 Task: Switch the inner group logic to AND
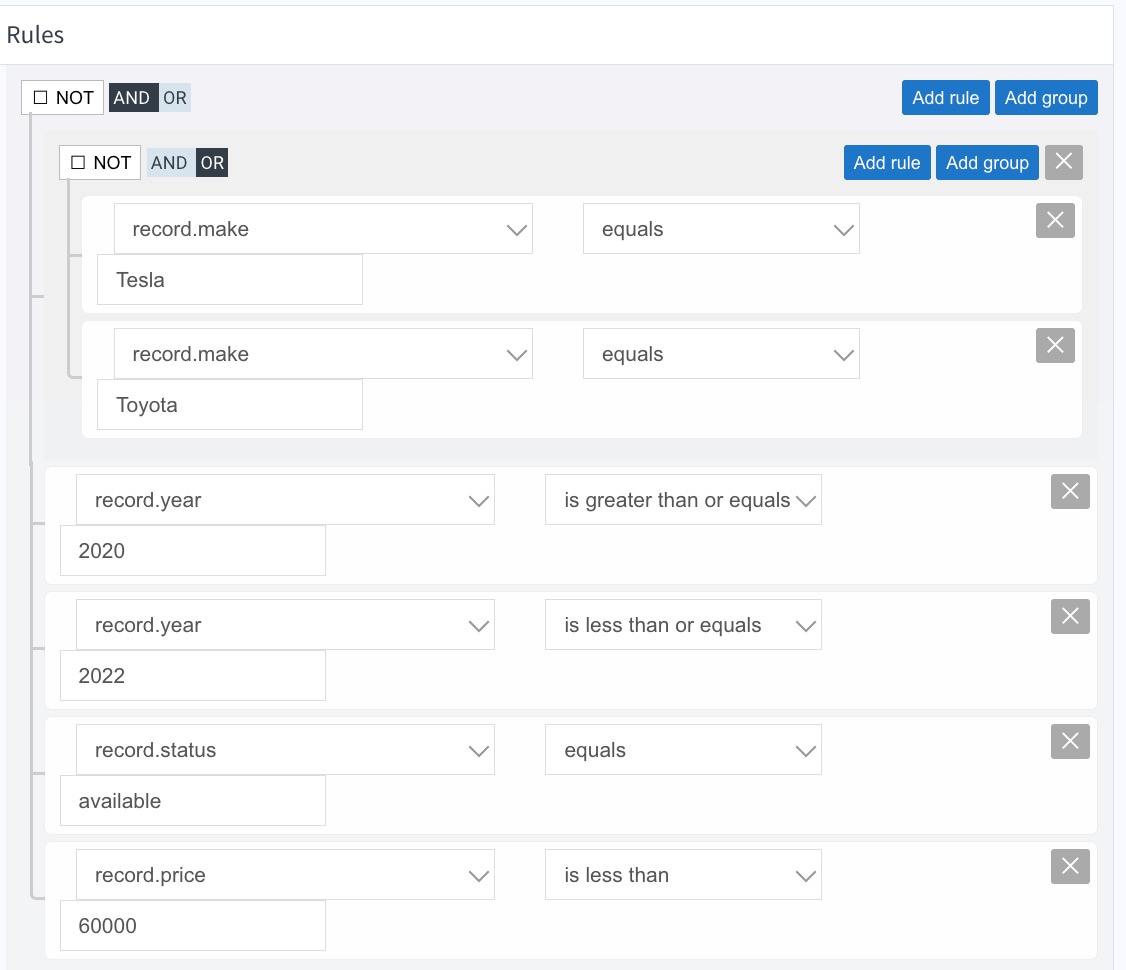pyautogui.click(x=169, y=162)
